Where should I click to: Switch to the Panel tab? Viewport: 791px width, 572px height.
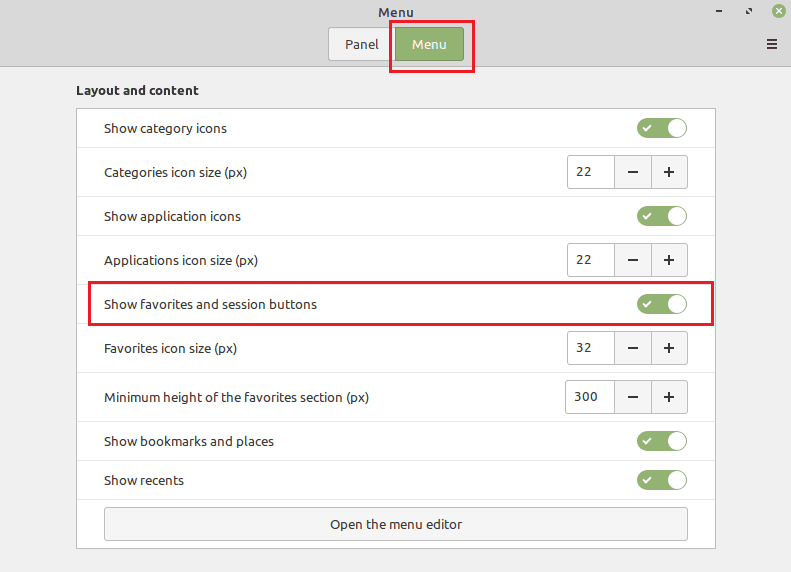point(362,44)
